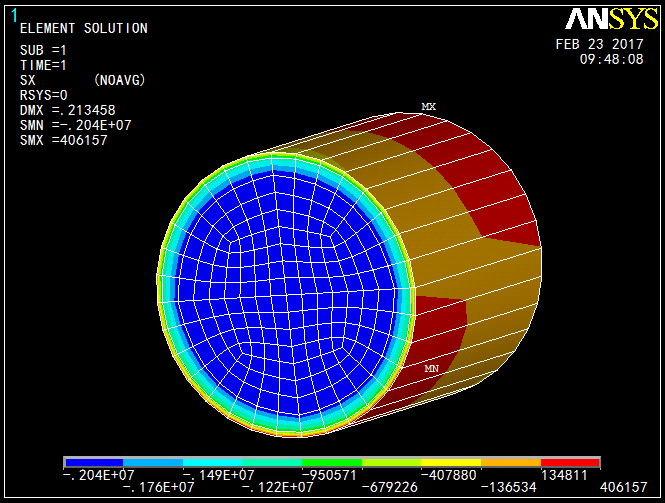Pick the orange legend color band
The height and width of the screenshot is (503, 665).
point(511,463)
